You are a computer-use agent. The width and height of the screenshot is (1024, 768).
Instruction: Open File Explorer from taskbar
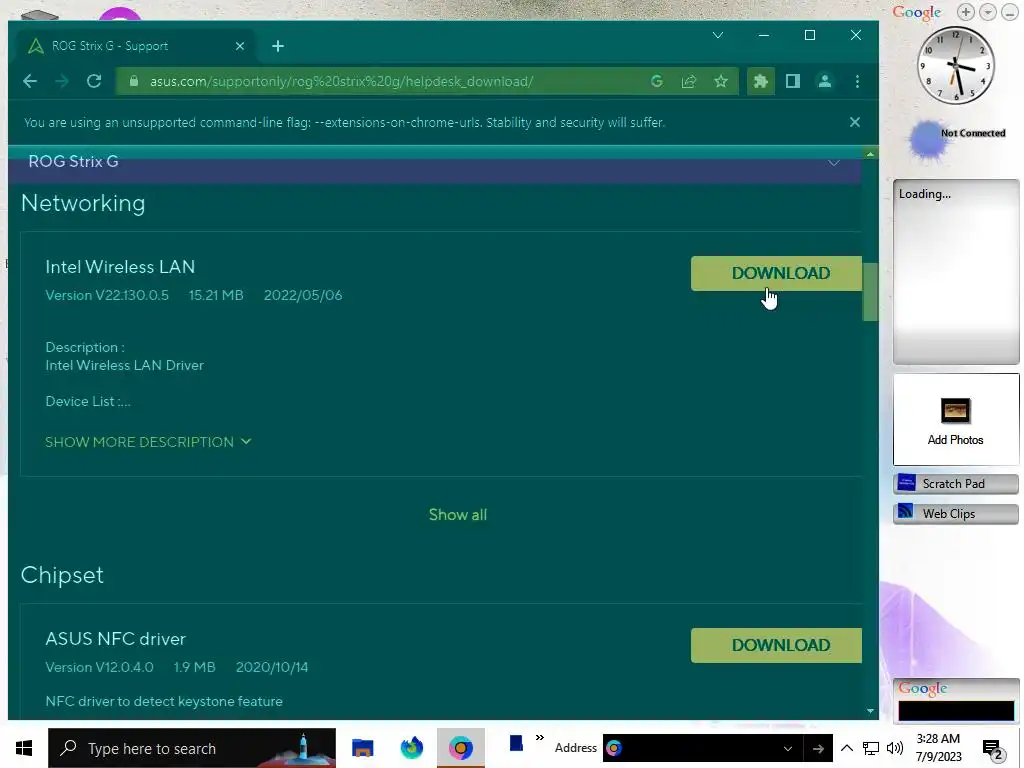click(362, 748)
